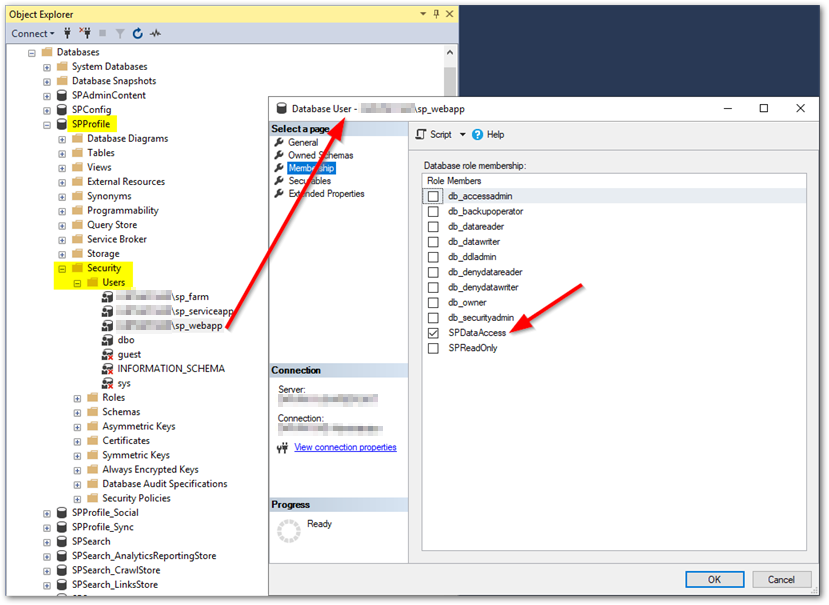829x605 pixels.
Task: Check the SPReadOnly role checkbox
Action: (434, 349)
